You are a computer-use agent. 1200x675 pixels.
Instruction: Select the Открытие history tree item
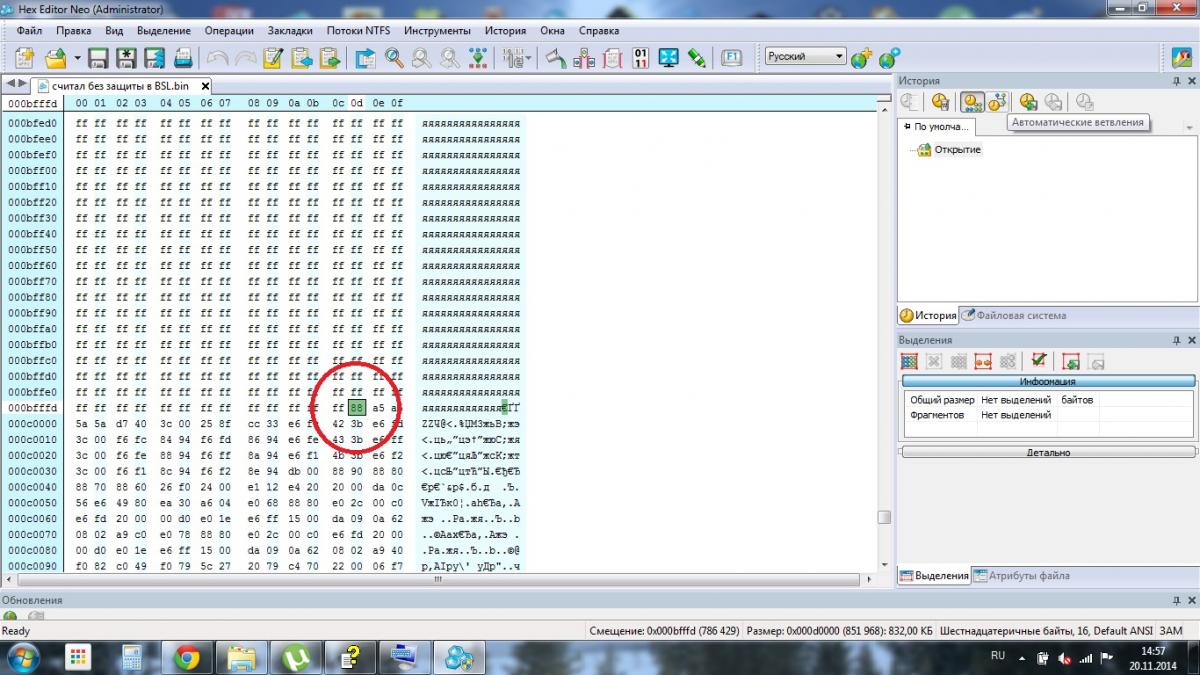click(958, 149)
